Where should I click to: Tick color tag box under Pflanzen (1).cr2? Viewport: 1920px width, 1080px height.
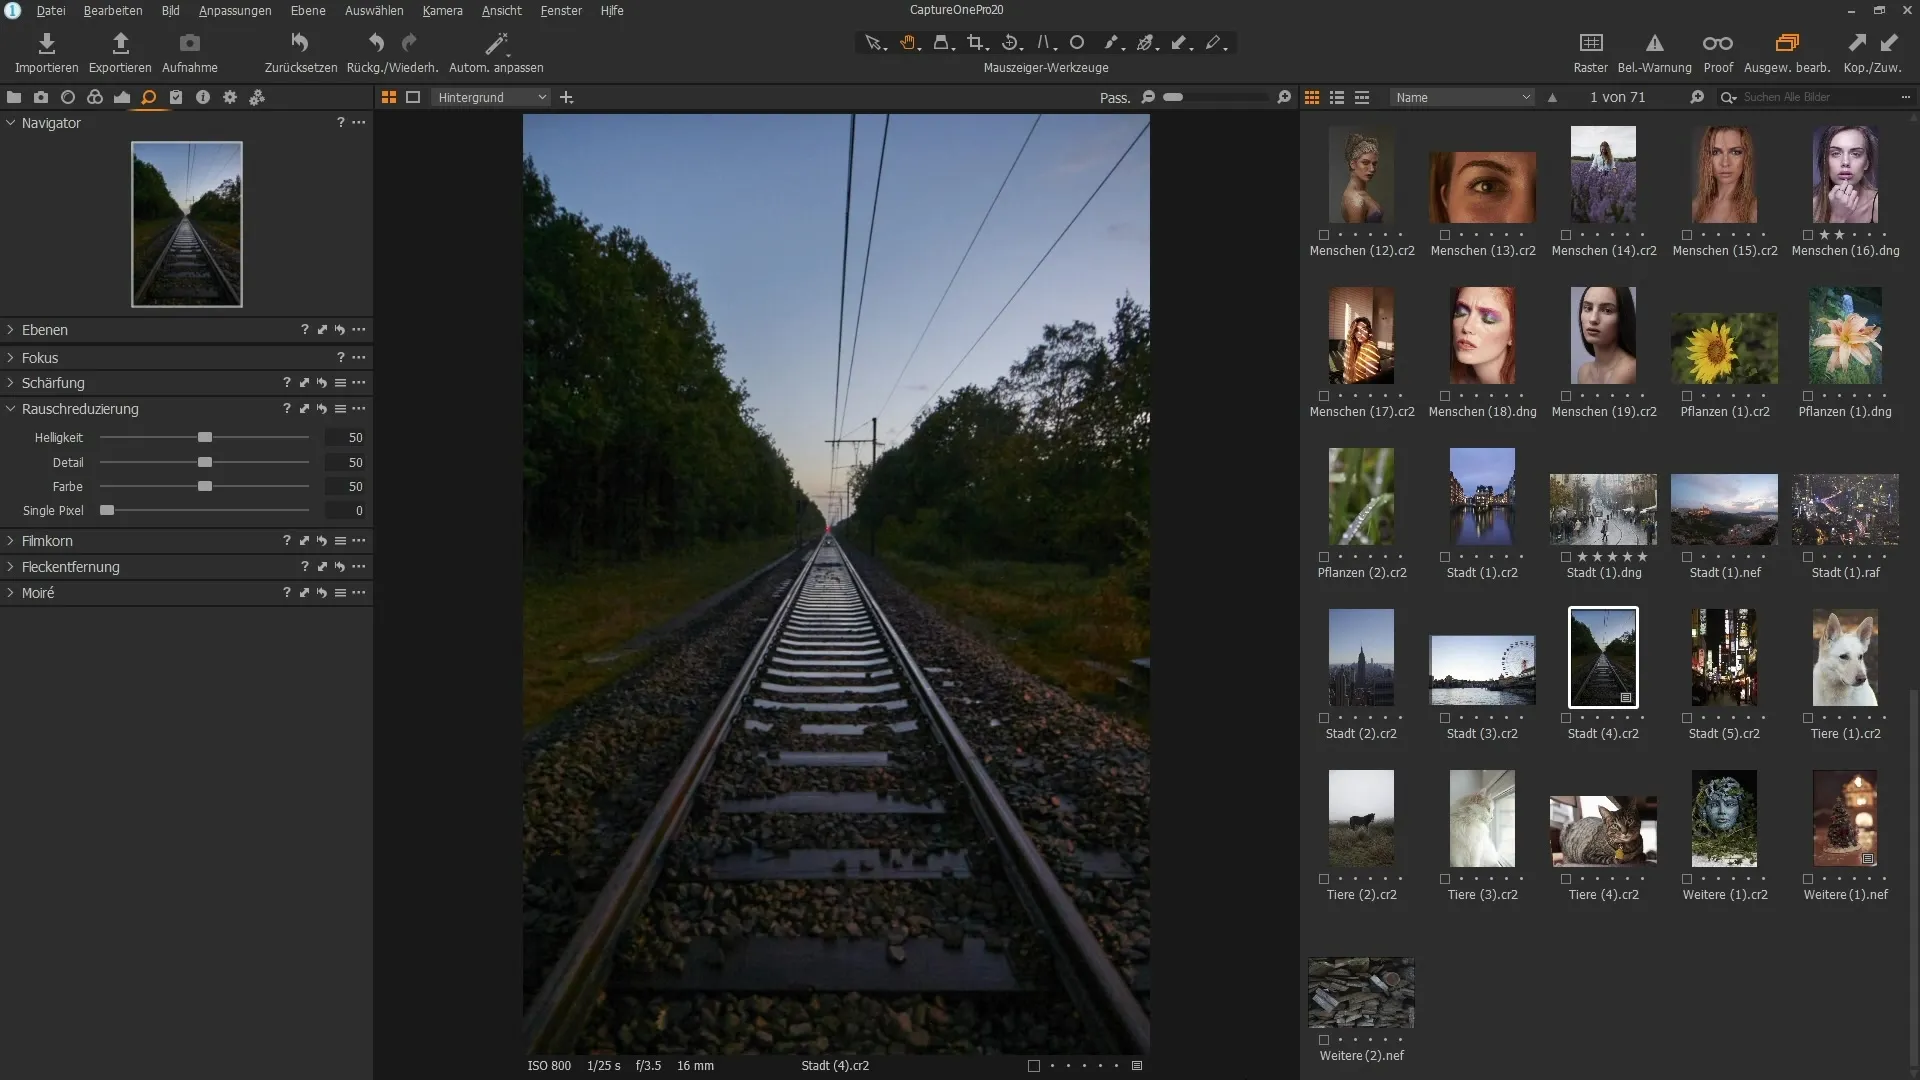(1687, 396)
